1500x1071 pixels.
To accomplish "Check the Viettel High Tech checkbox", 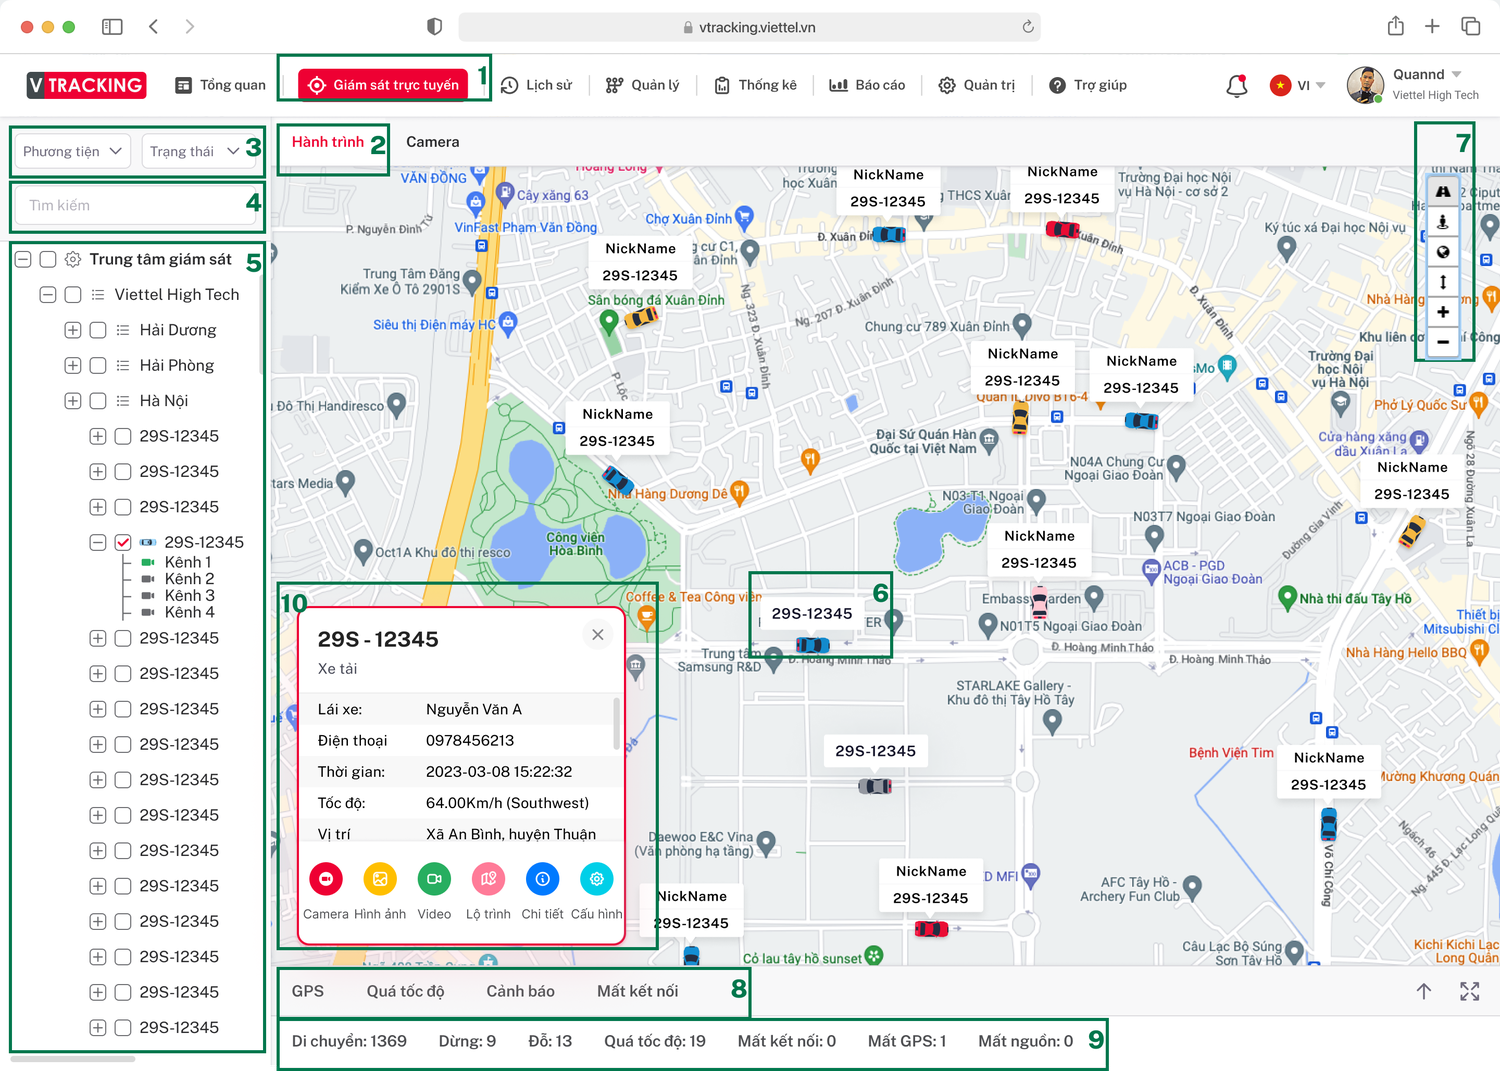I will coord(72,294).
